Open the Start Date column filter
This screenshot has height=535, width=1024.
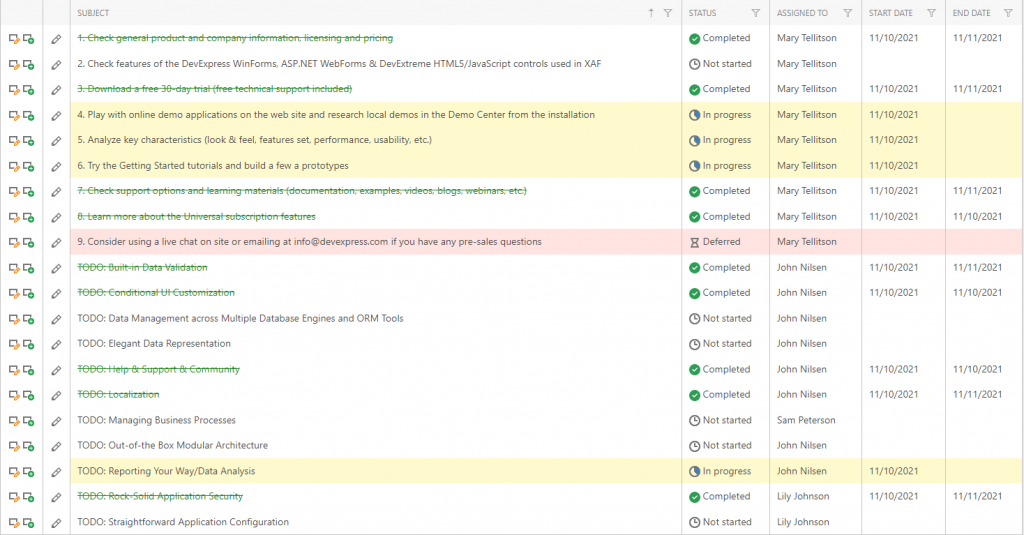pos(931,13)
